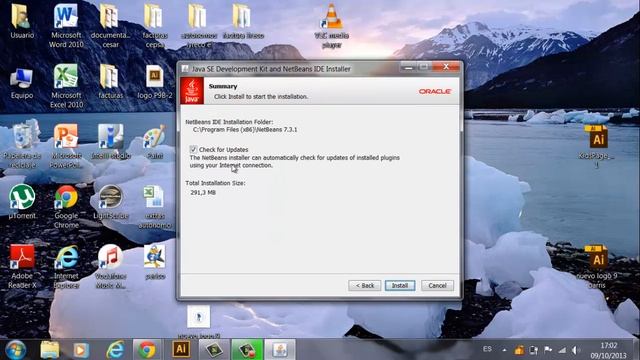Screen dimensions: 640x360
Task: Select the 291,3 MB installation size text
Action: (203, 192)
